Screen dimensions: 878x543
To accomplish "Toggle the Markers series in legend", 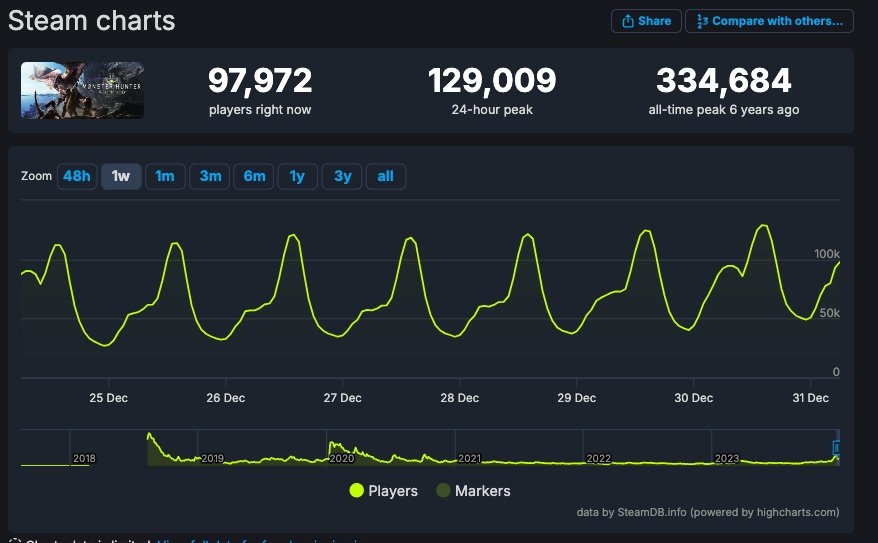I will pyautogui.click(x=473, y=491).
